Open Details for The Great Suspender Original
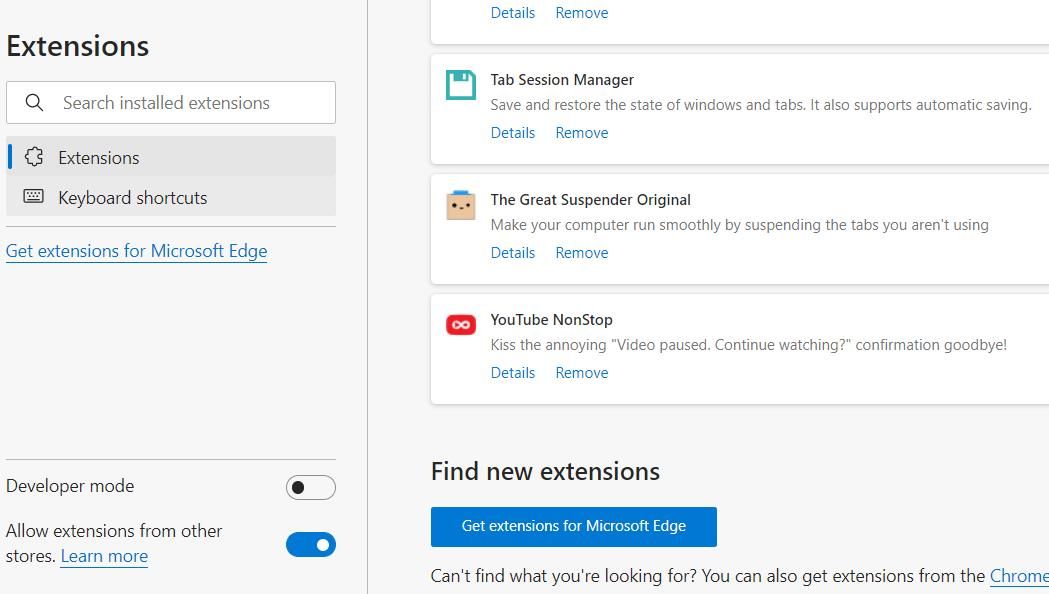1049x594 pixels. (x=512, y=253)
